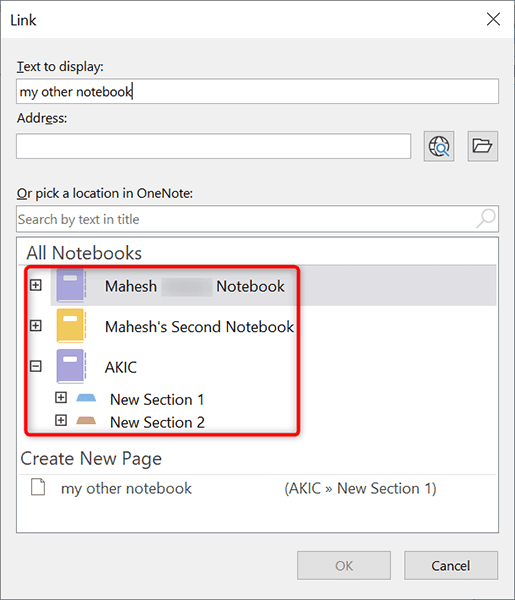Close the Link dialog
This screenshot has width=515, height=600.
coord(493,19)
